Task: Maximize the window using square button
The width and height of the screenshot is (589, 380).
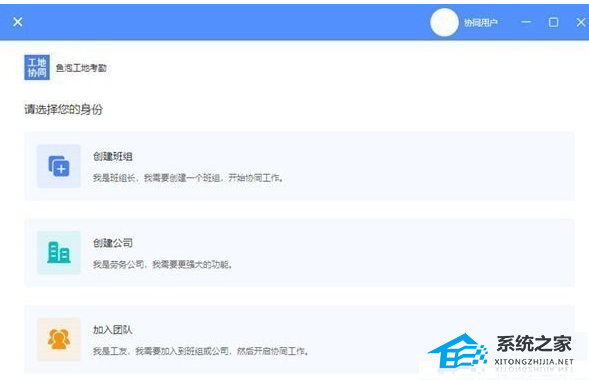Action: click(553, 22)
